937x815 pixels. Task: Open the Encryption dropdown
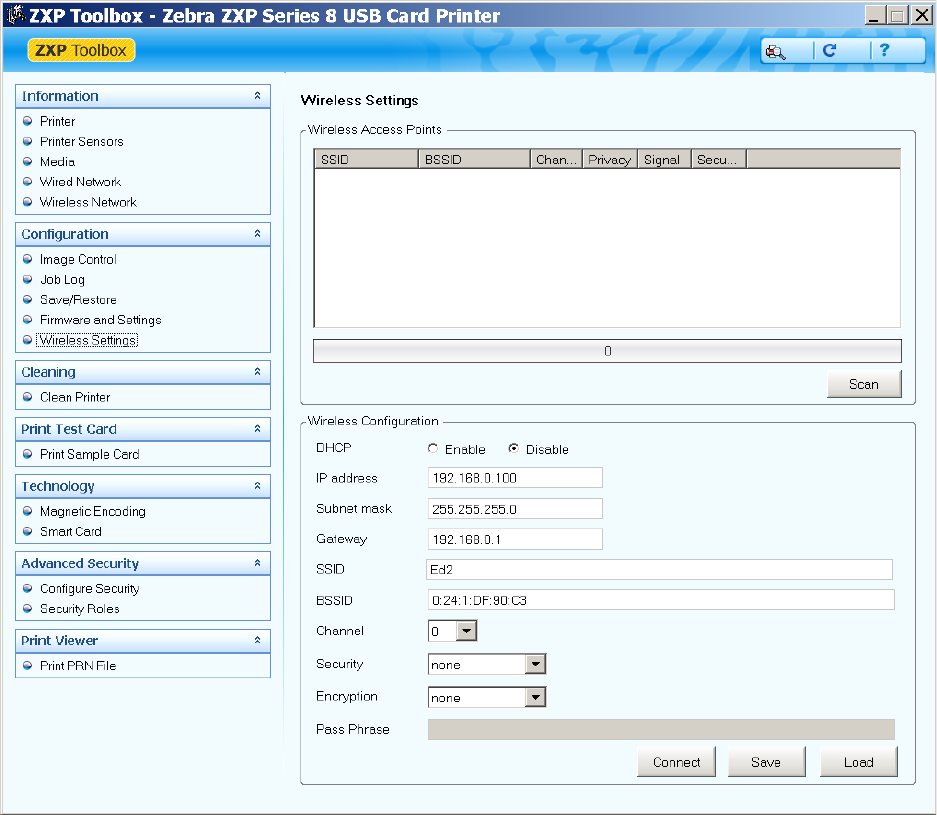(535, 697)
